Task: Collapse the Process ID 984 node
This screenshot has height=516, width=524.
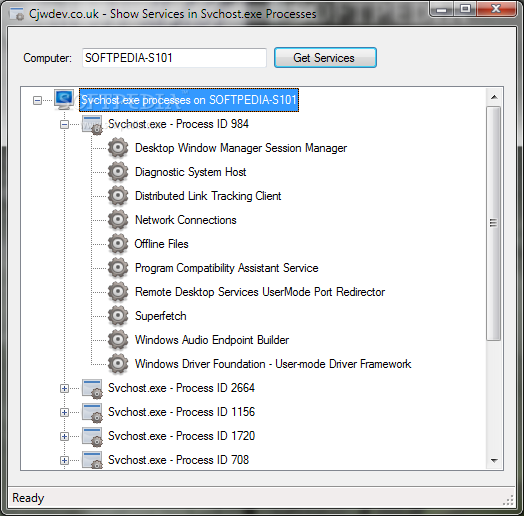Action: [64, 125]
